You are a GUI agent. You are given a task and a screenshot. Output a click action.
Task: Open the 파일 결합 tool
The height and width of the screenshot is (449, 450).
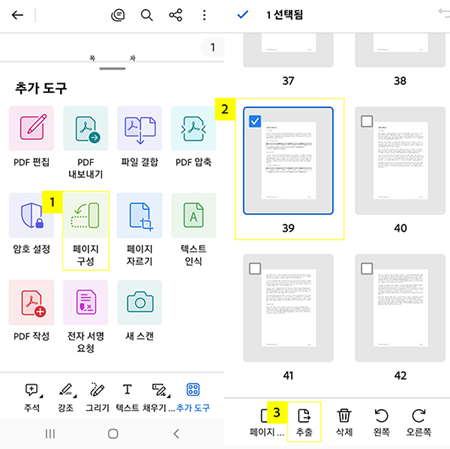point(140,137)
